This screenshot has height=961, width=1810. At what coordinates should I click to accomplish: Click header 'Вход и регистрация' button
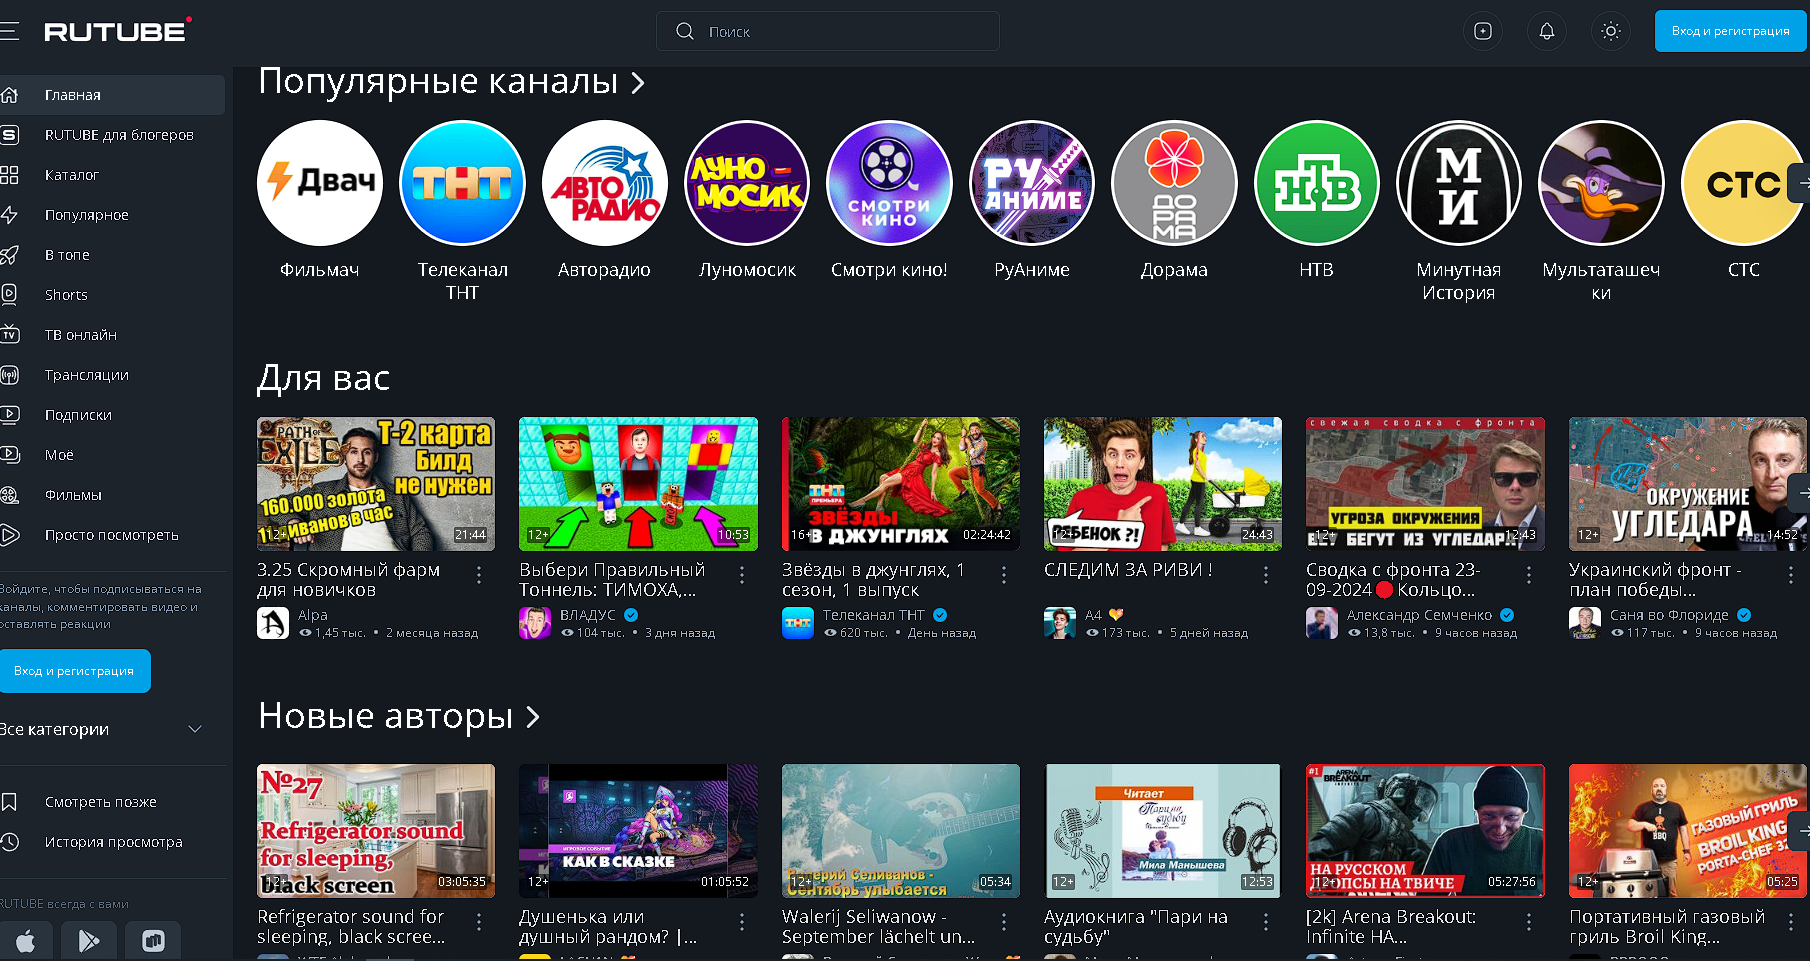point(1730,31)
